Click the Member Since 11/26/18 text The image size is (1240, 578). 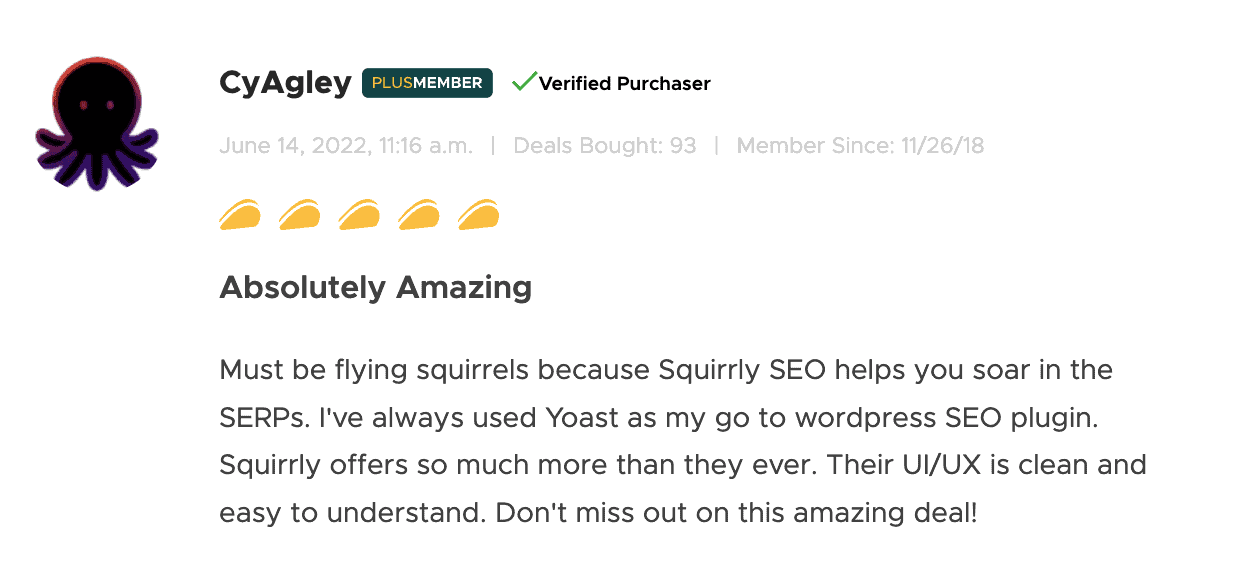(x=860, y=146)
